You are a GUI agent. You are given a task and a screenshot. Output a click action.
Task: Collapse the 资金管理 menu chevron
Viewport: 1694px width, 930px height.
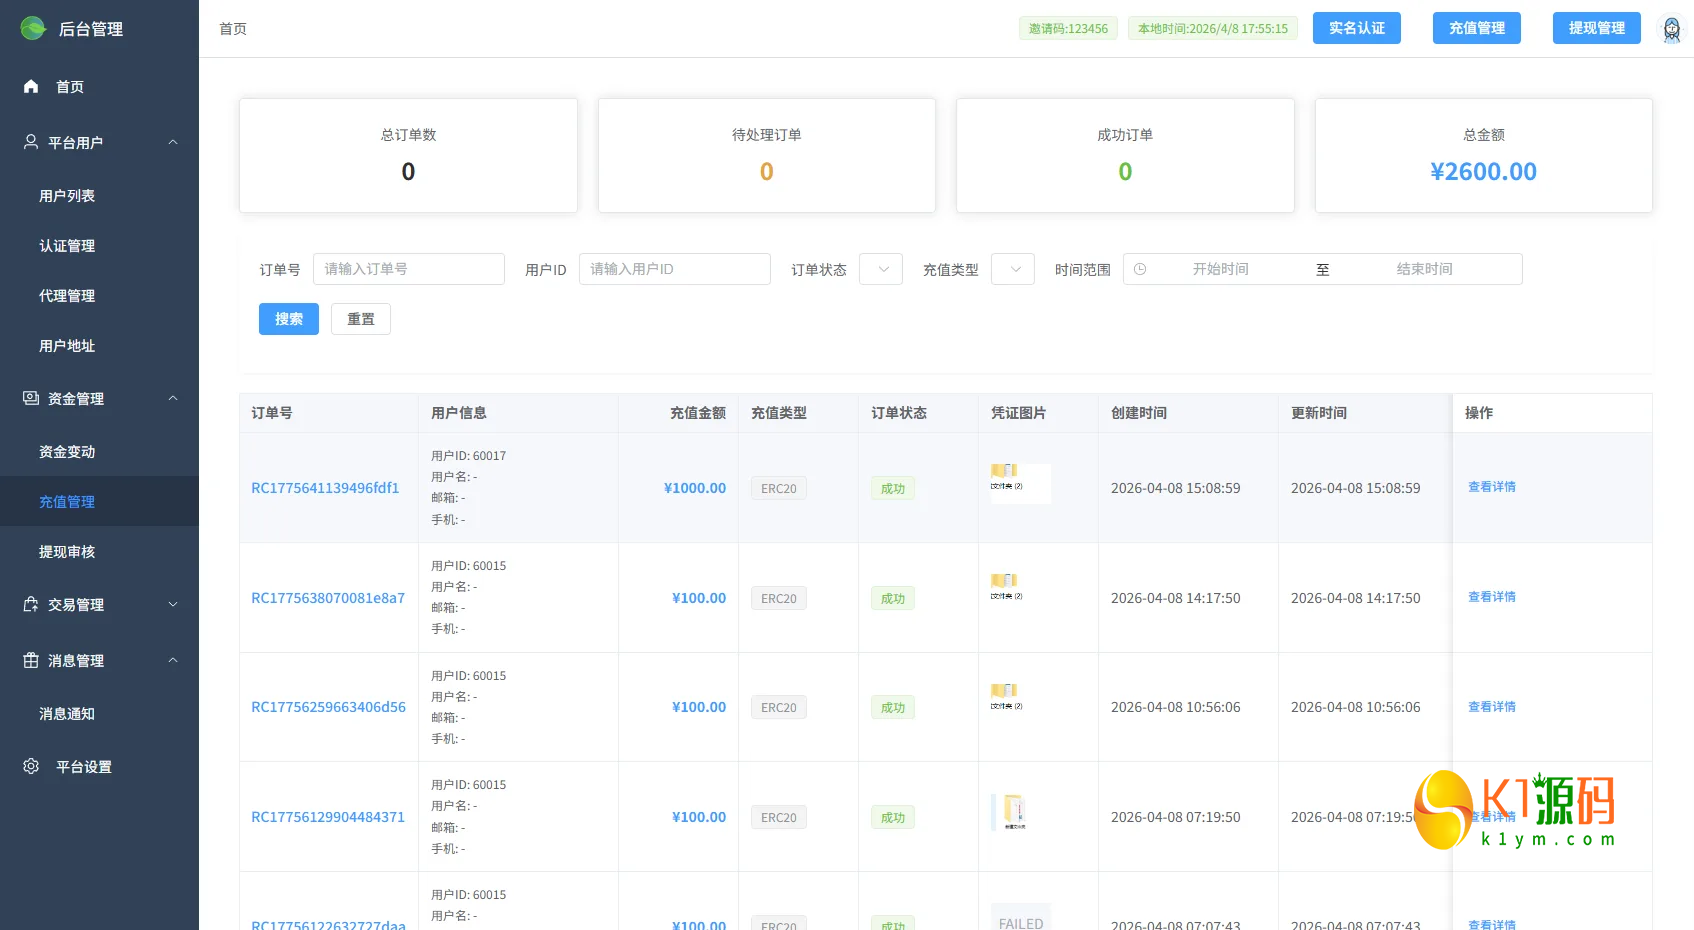click(173, 398)
